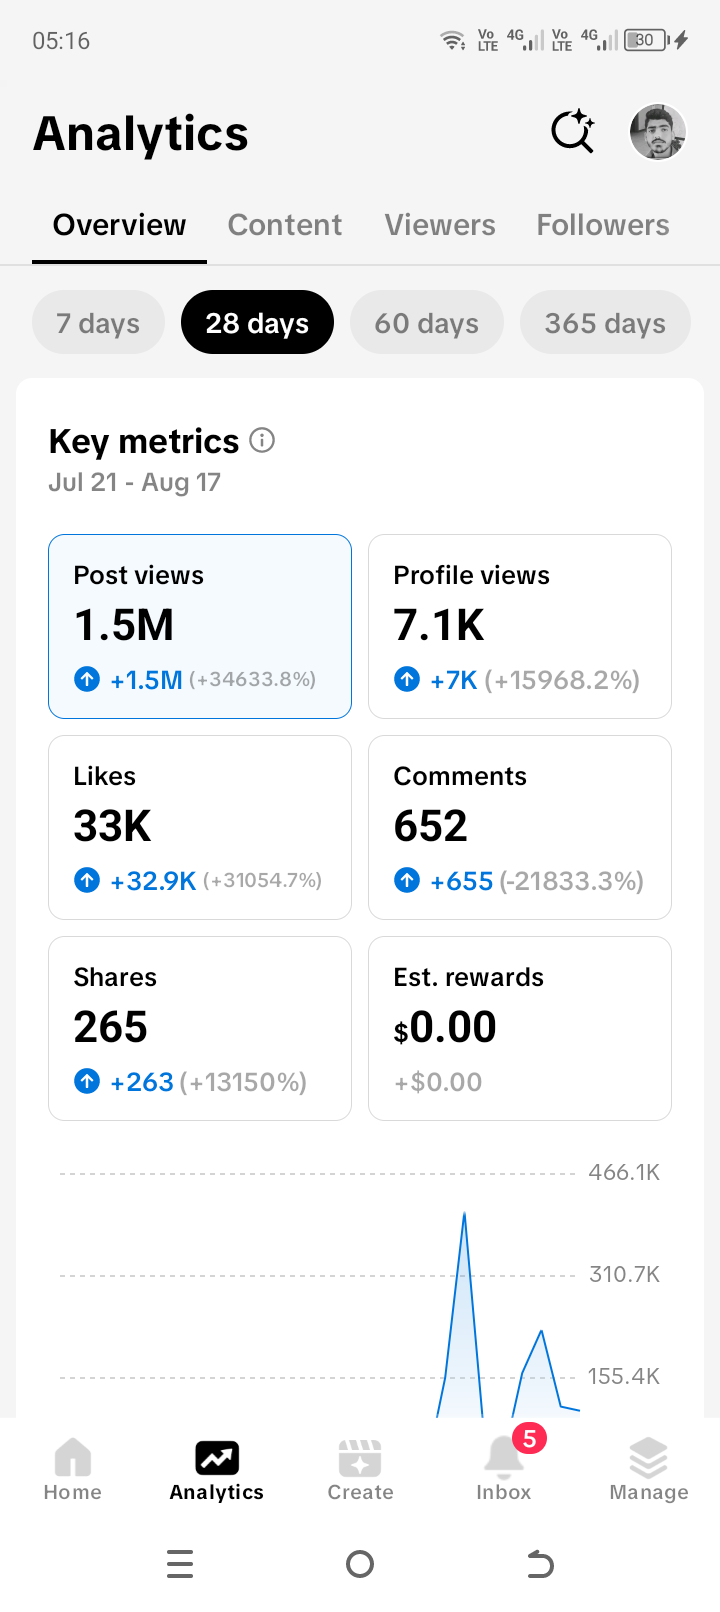
Task: Tap the Android back navigation icon
Action: pyautogui.click(x=540, y=1563)
